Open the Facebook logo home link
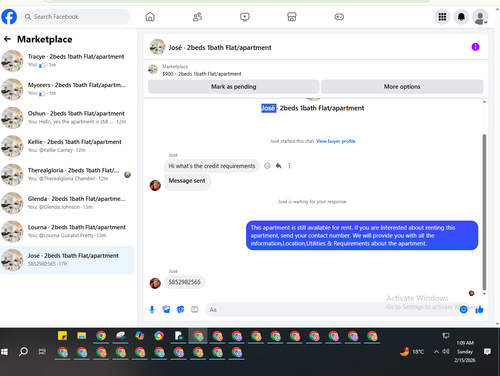Viewport: 500px width, 376px height. tap(9, 17)
